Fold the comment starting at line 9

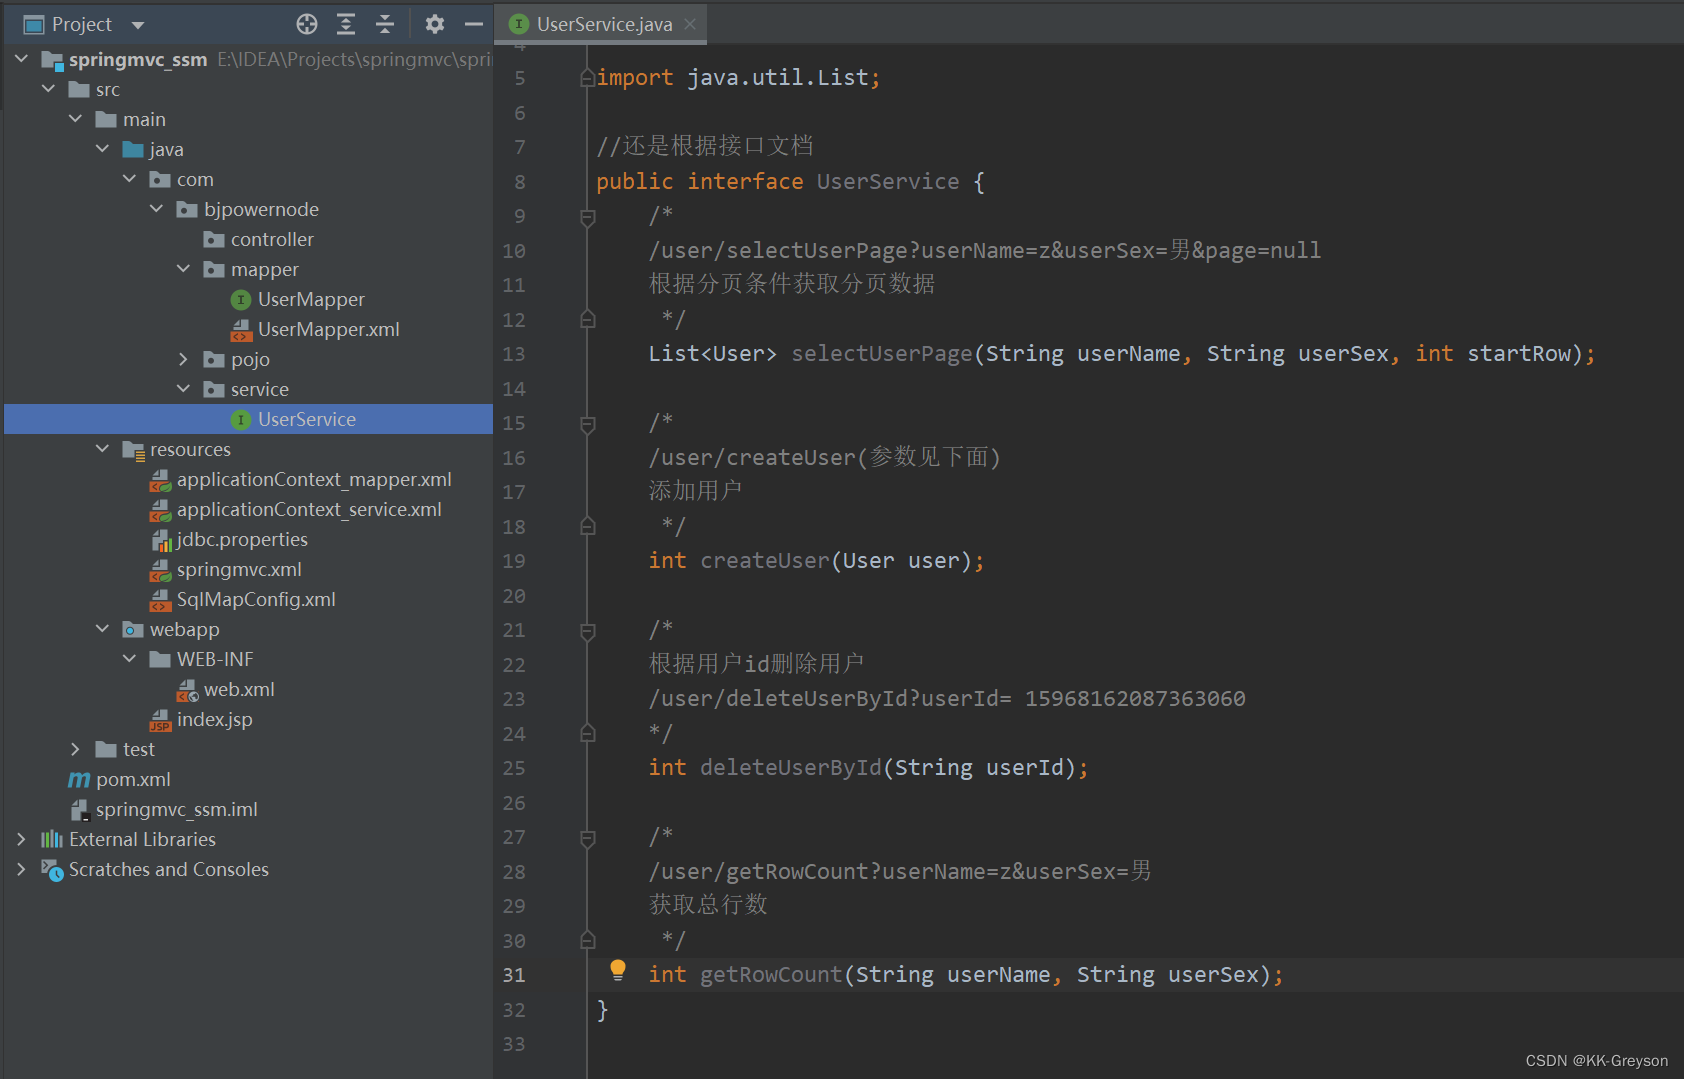(x=588, y=216)
